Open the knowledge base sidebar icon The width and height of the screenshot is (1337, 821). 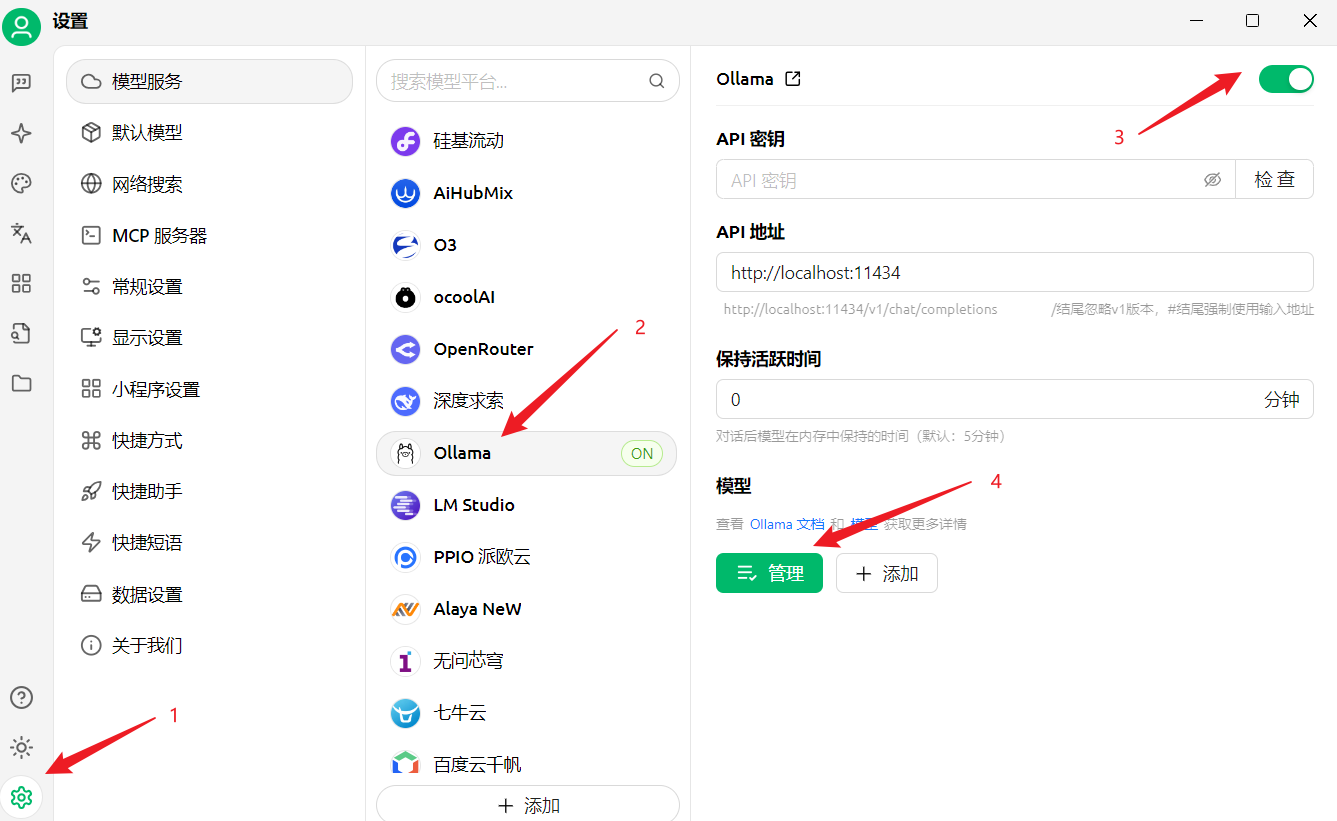pos(21,333)
